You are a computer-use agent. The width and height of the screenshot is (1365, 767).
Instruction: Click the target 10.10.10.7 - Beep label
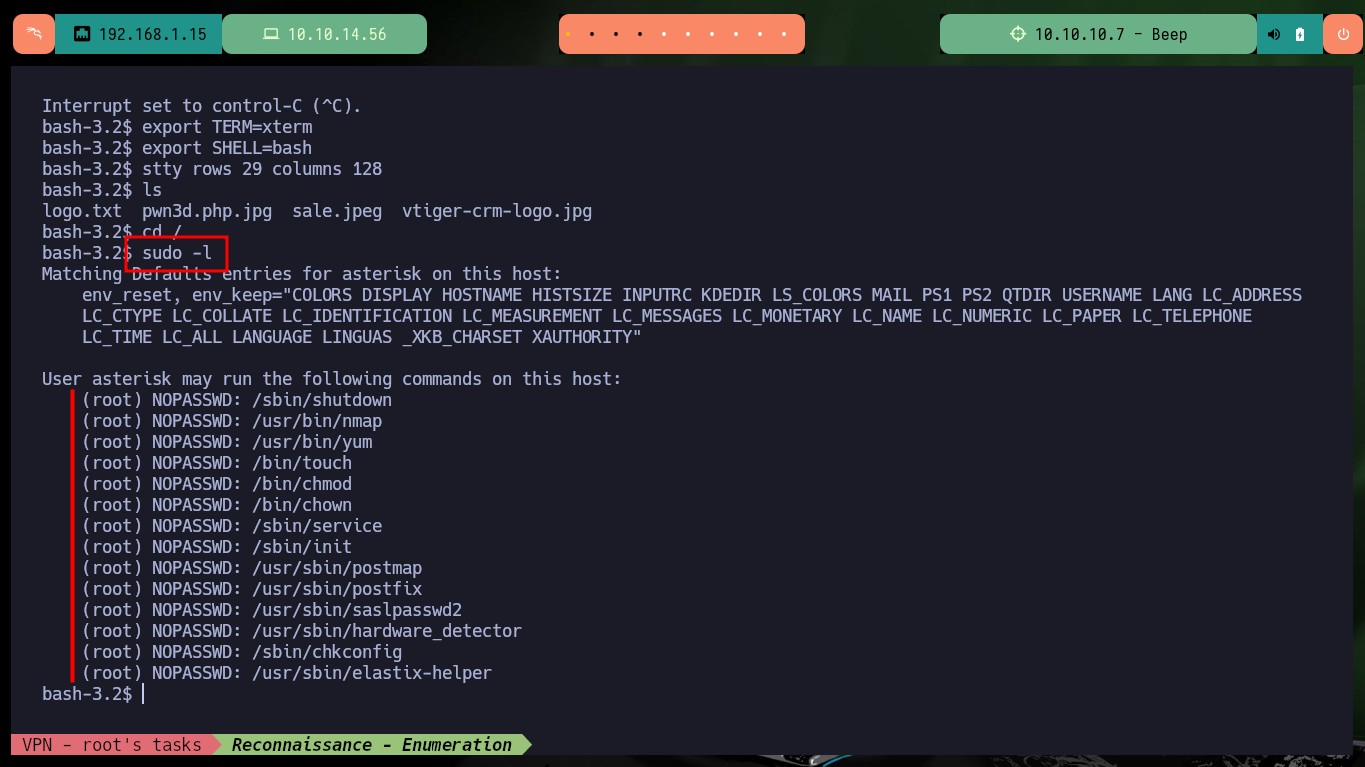1111,34
